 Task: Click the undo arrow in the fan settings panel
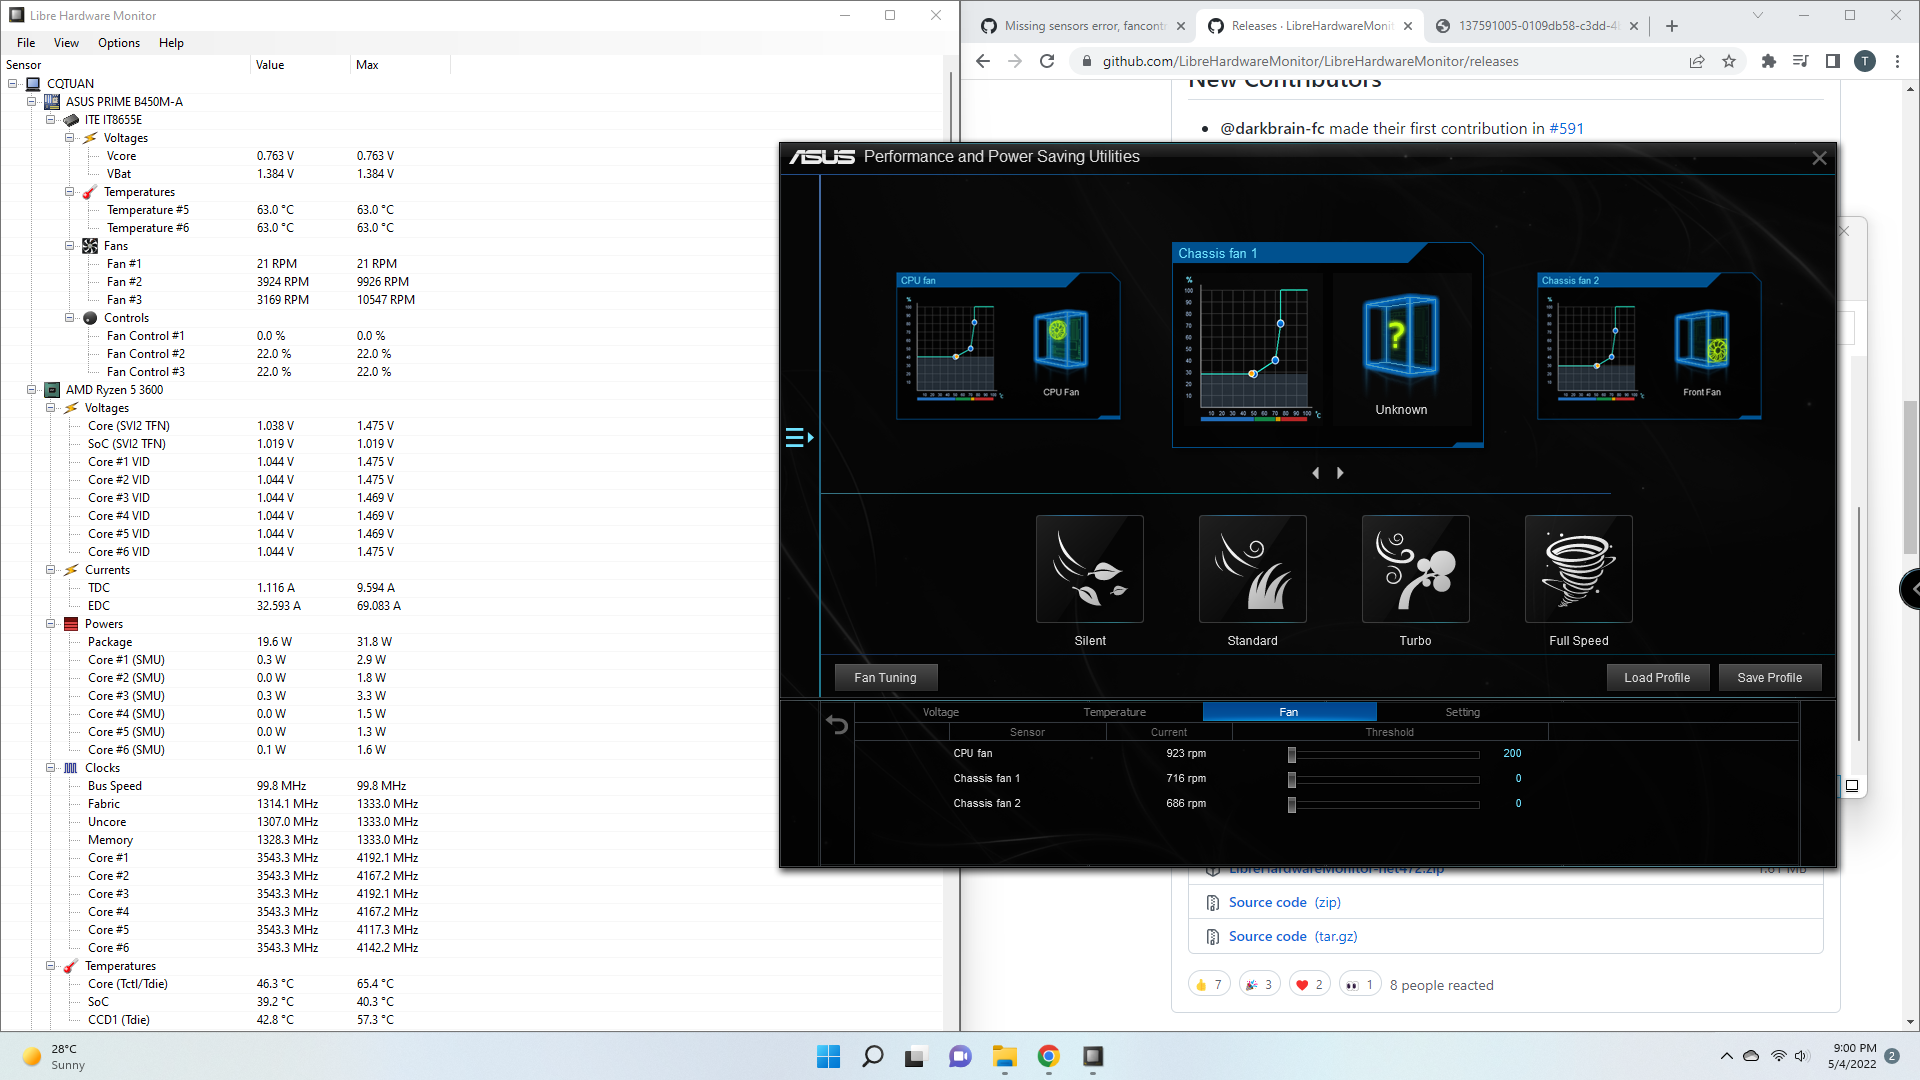837,725
